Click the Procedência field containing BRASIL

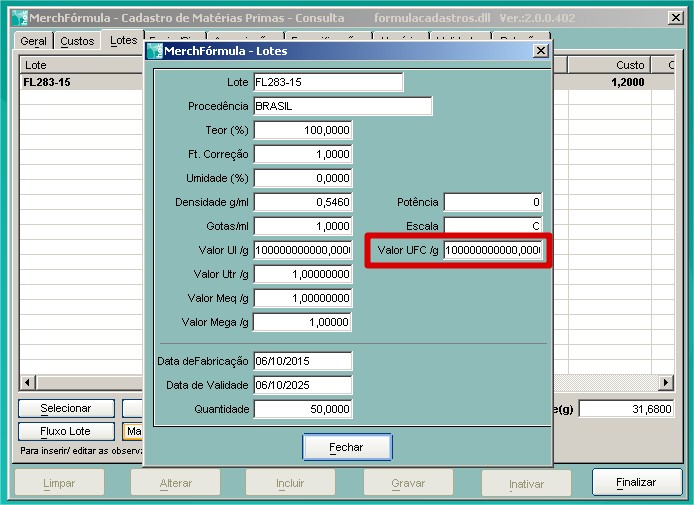(x=342, y=106)
